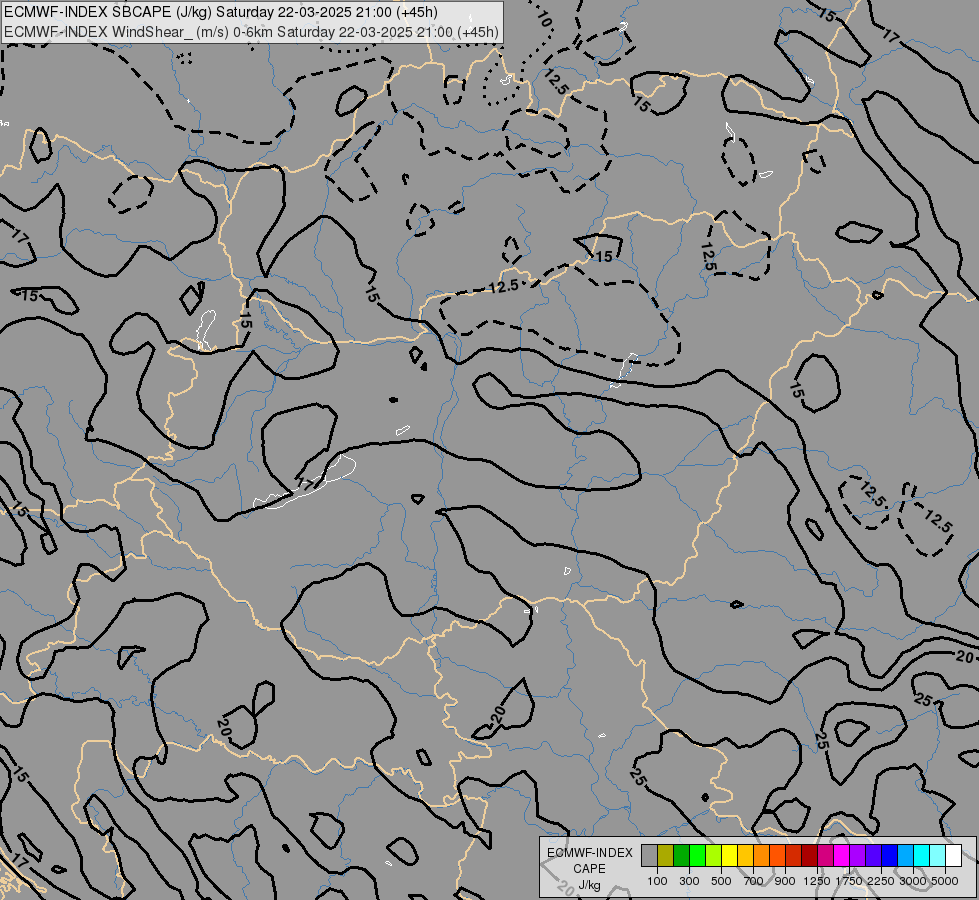Click the "1250" legend tick label
Viewport: 979px width, 900px height.
[x=817, y=881]
